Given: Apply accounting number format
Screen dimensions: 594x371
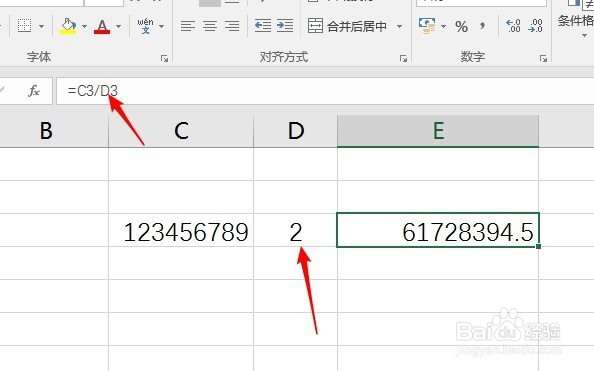Looking at the screenshot, I should (427, 26).
